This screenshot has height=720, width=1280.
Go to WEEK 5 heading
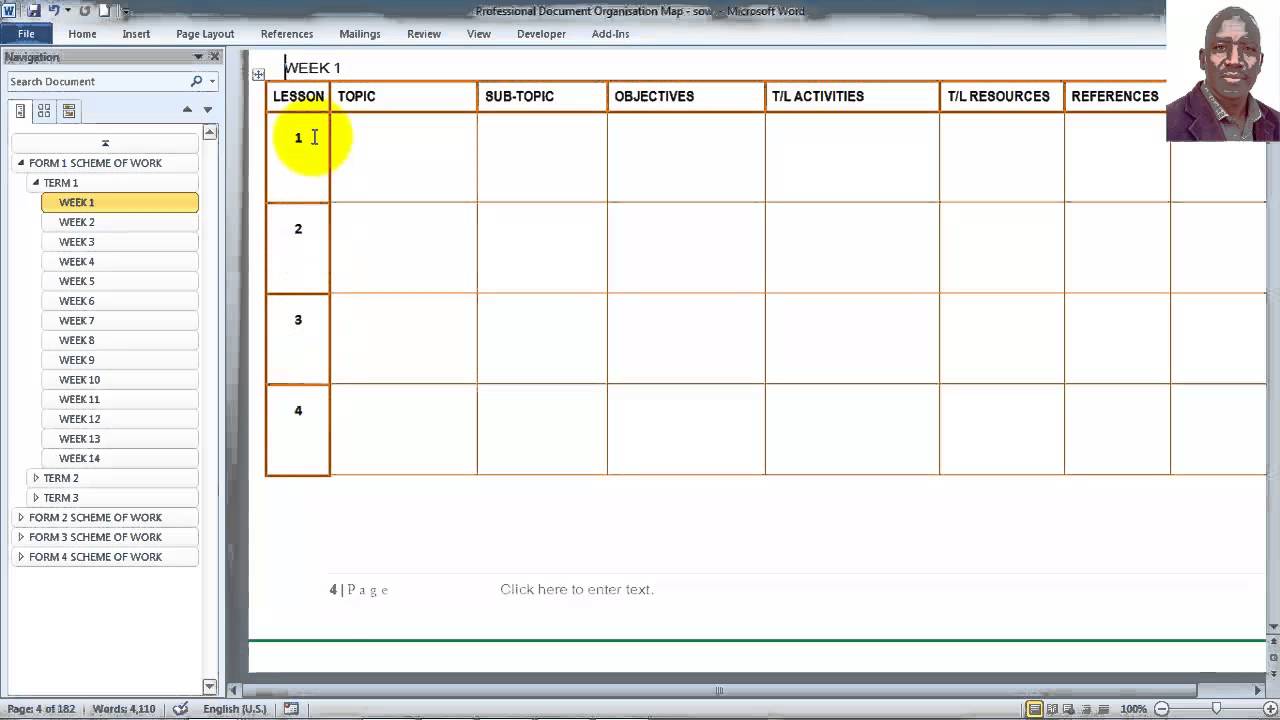point(120,281)
